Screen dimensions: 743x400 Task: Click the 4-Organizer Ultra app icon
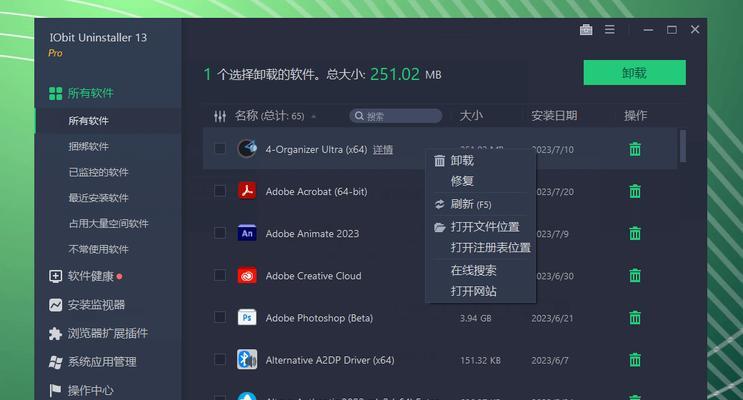(247, 149)
